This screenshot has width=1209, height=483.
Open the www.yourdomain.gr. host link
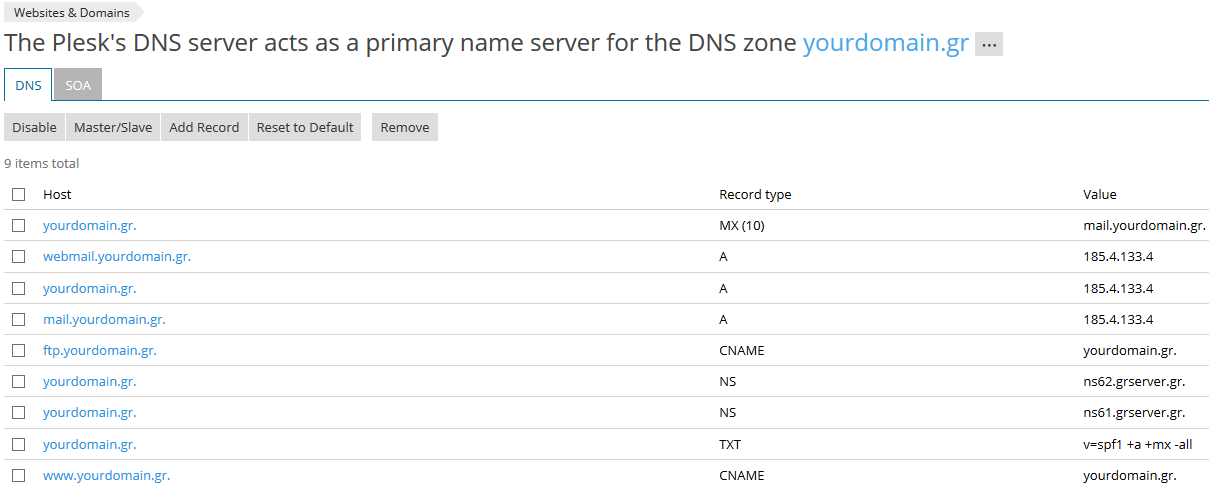click(113, 475)
